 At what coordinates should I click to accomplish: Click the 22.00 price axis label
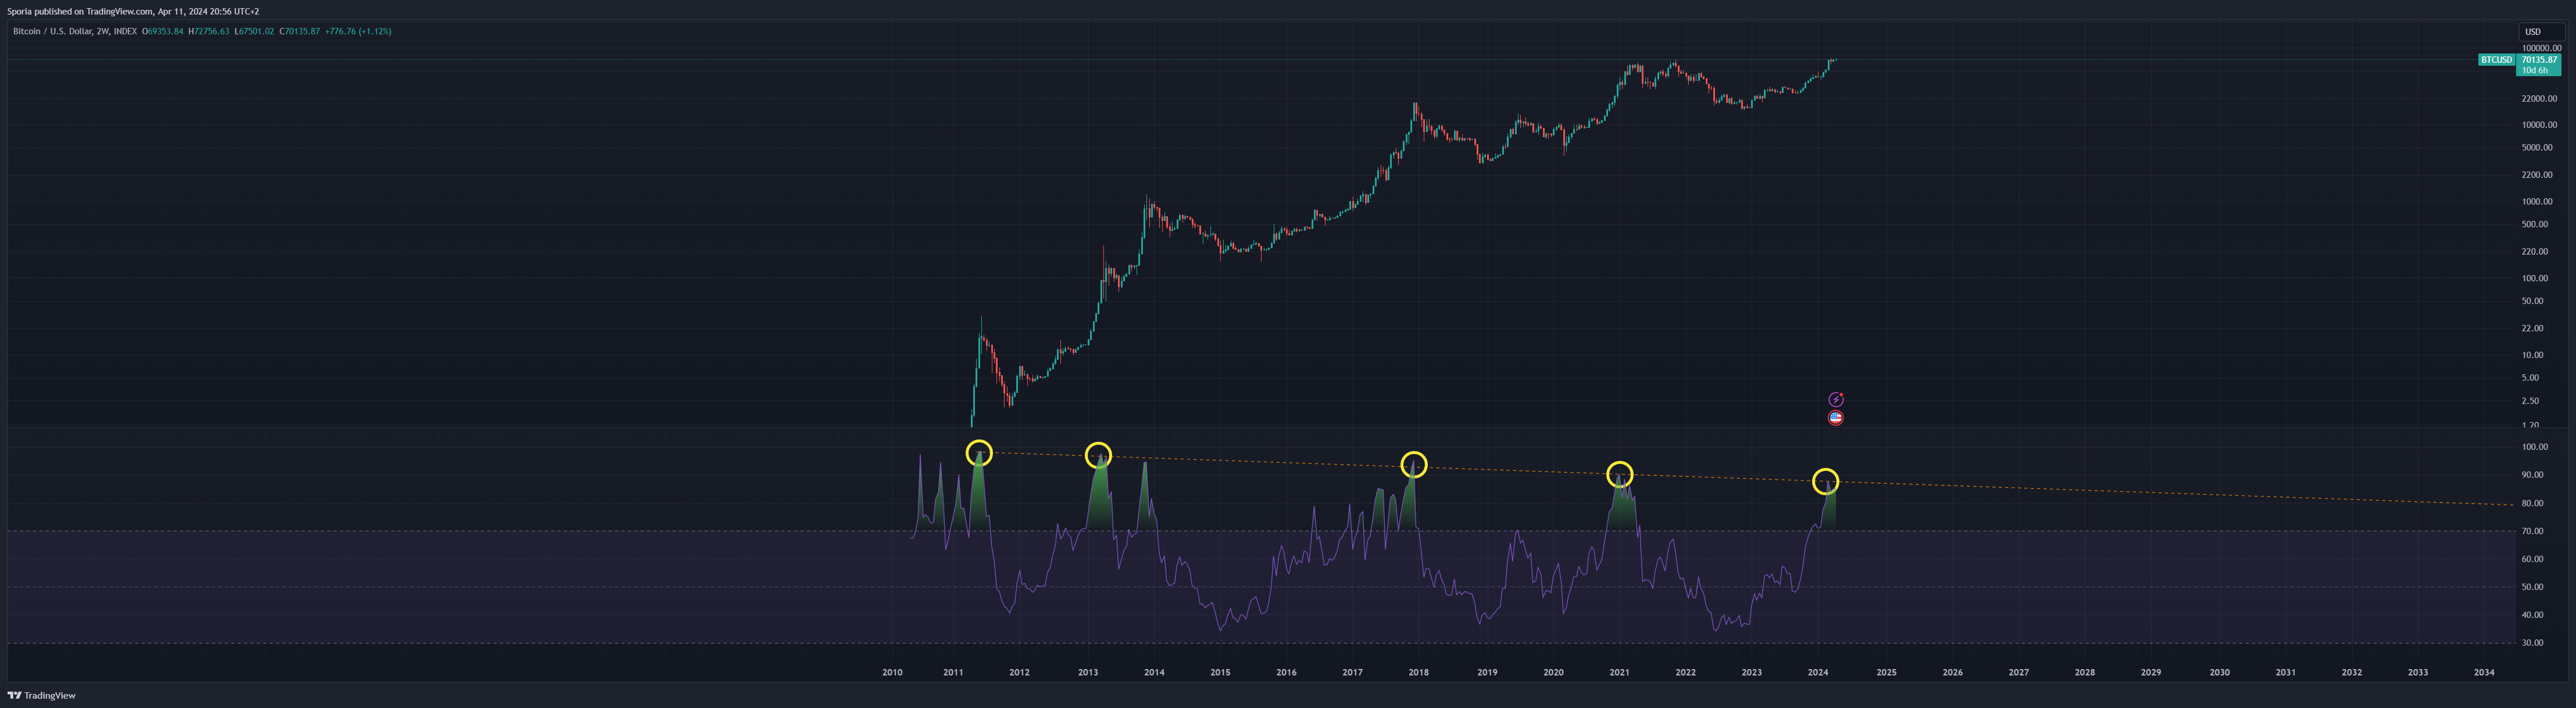pos(2533,329)
